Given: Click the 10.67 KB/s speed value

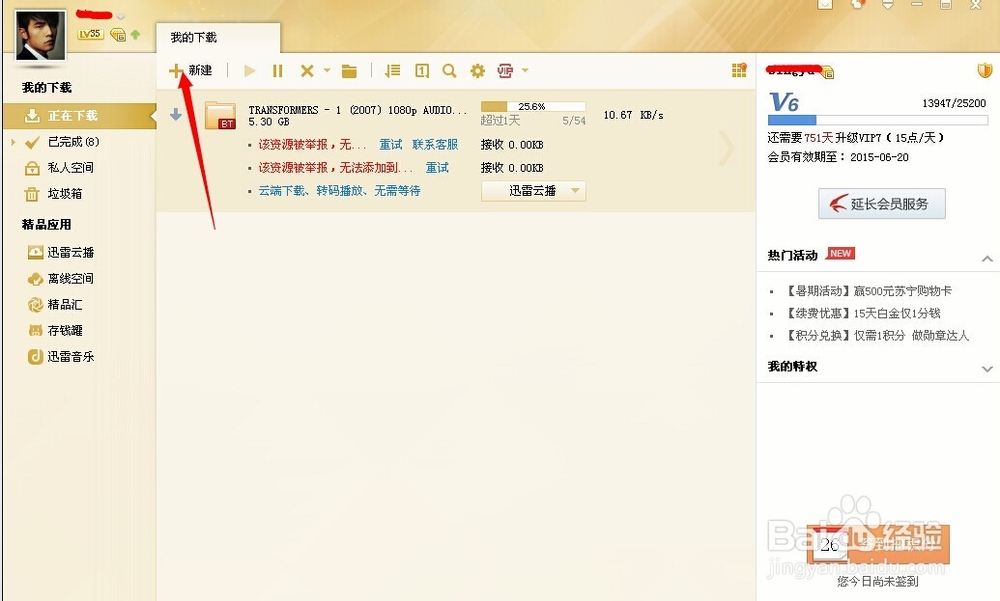Looking at the screenshot, I should click(x=633, y=115).
